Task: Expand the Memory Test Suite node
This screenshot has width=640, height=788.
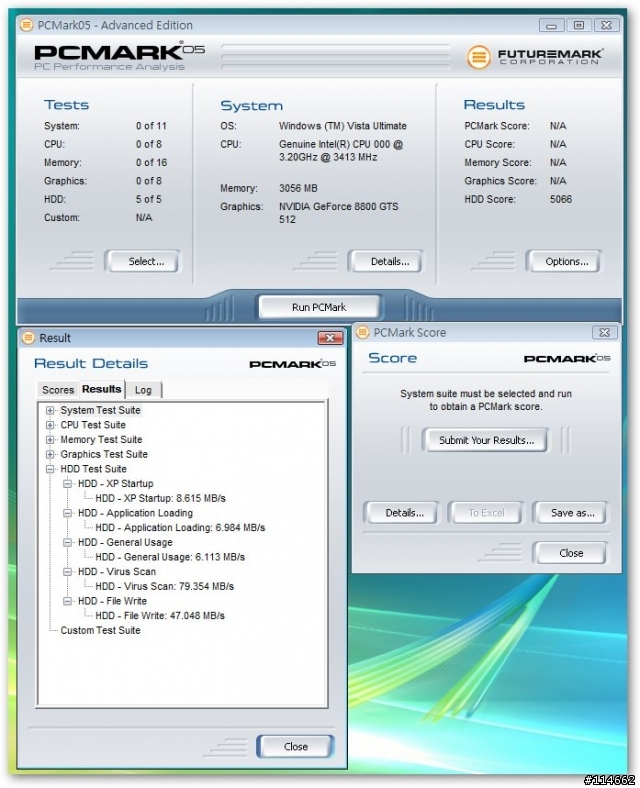Action: [x=50, y=439]
